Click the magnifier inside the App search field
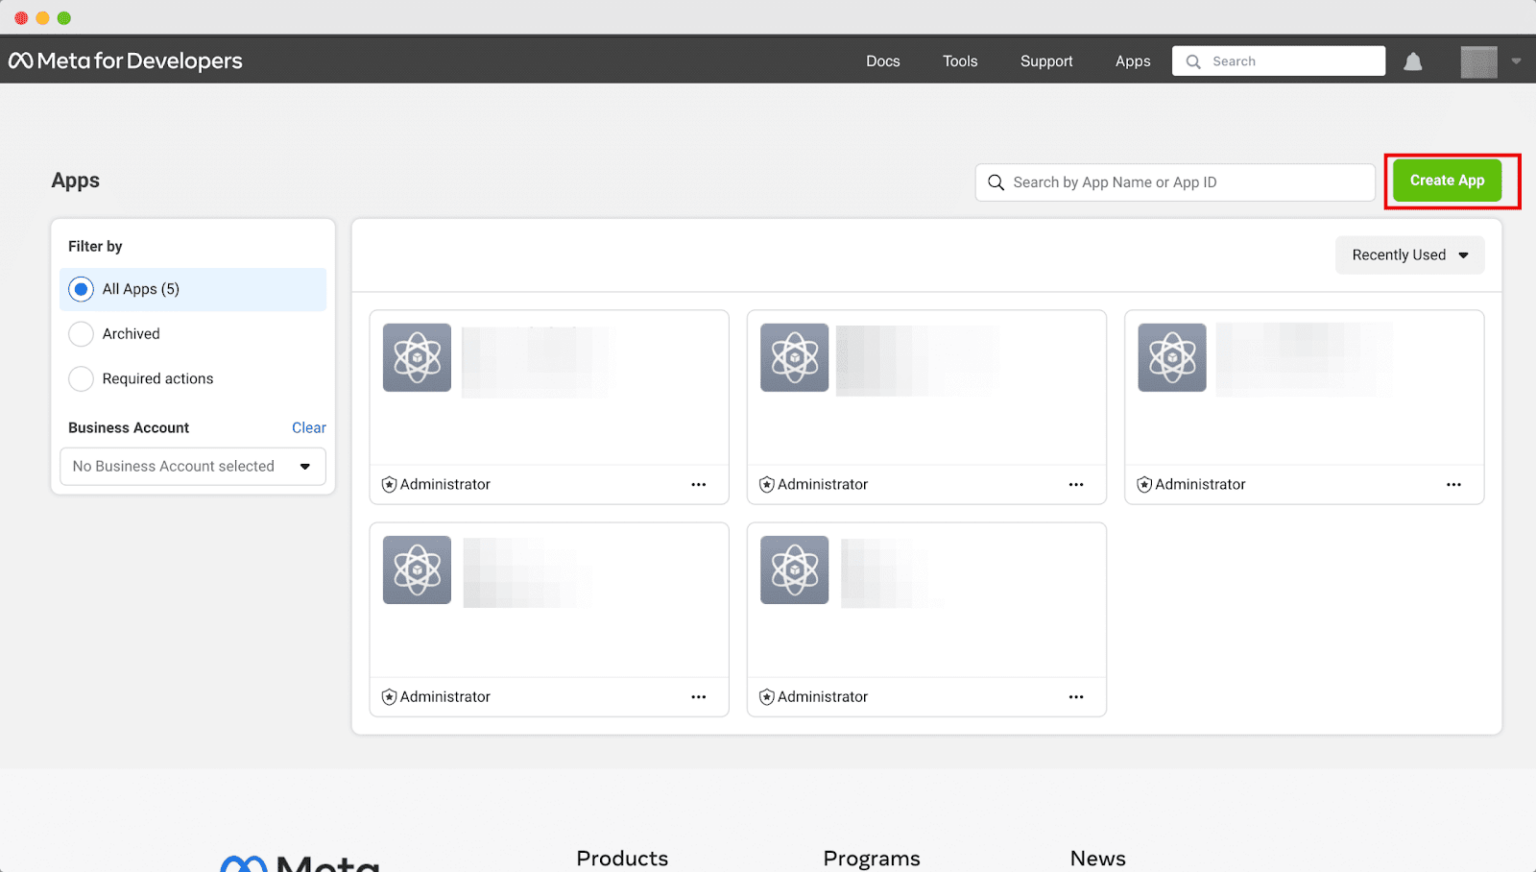Image resolution: width=1536 pixels, height=872 pixels. 996,182
